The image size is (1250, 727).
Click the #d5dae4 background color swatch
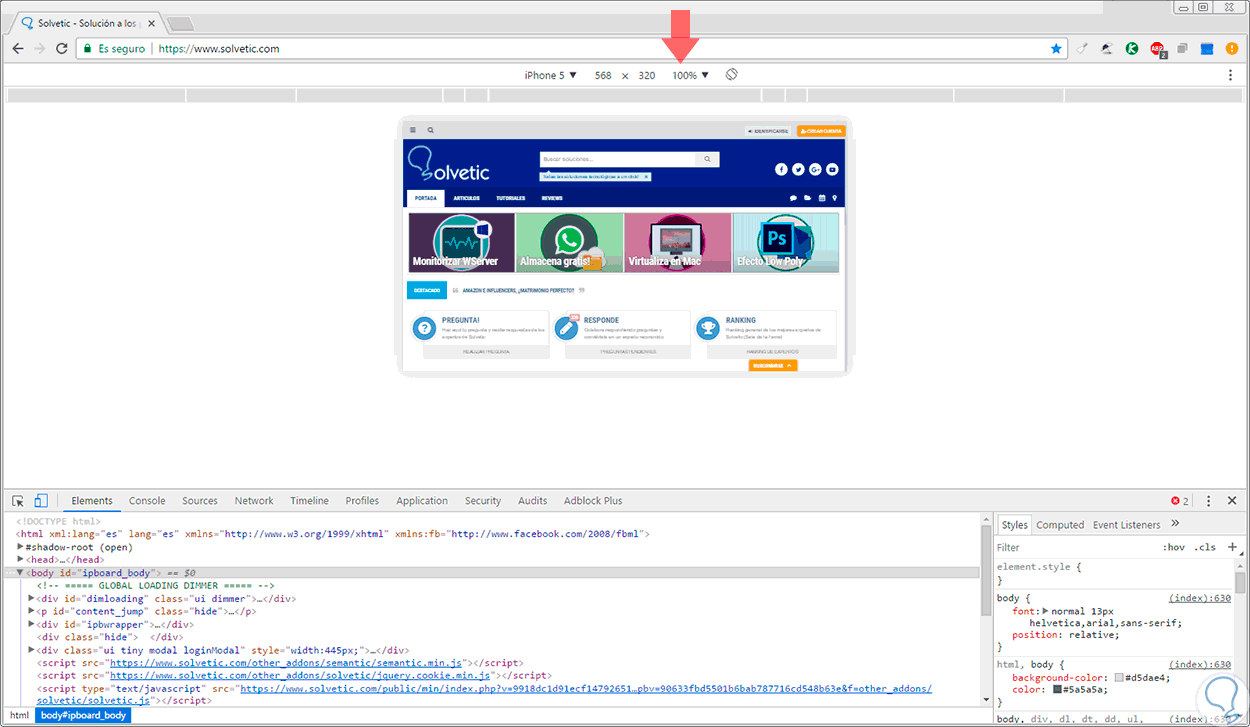pyautogui.click(x=1120, y=677)
